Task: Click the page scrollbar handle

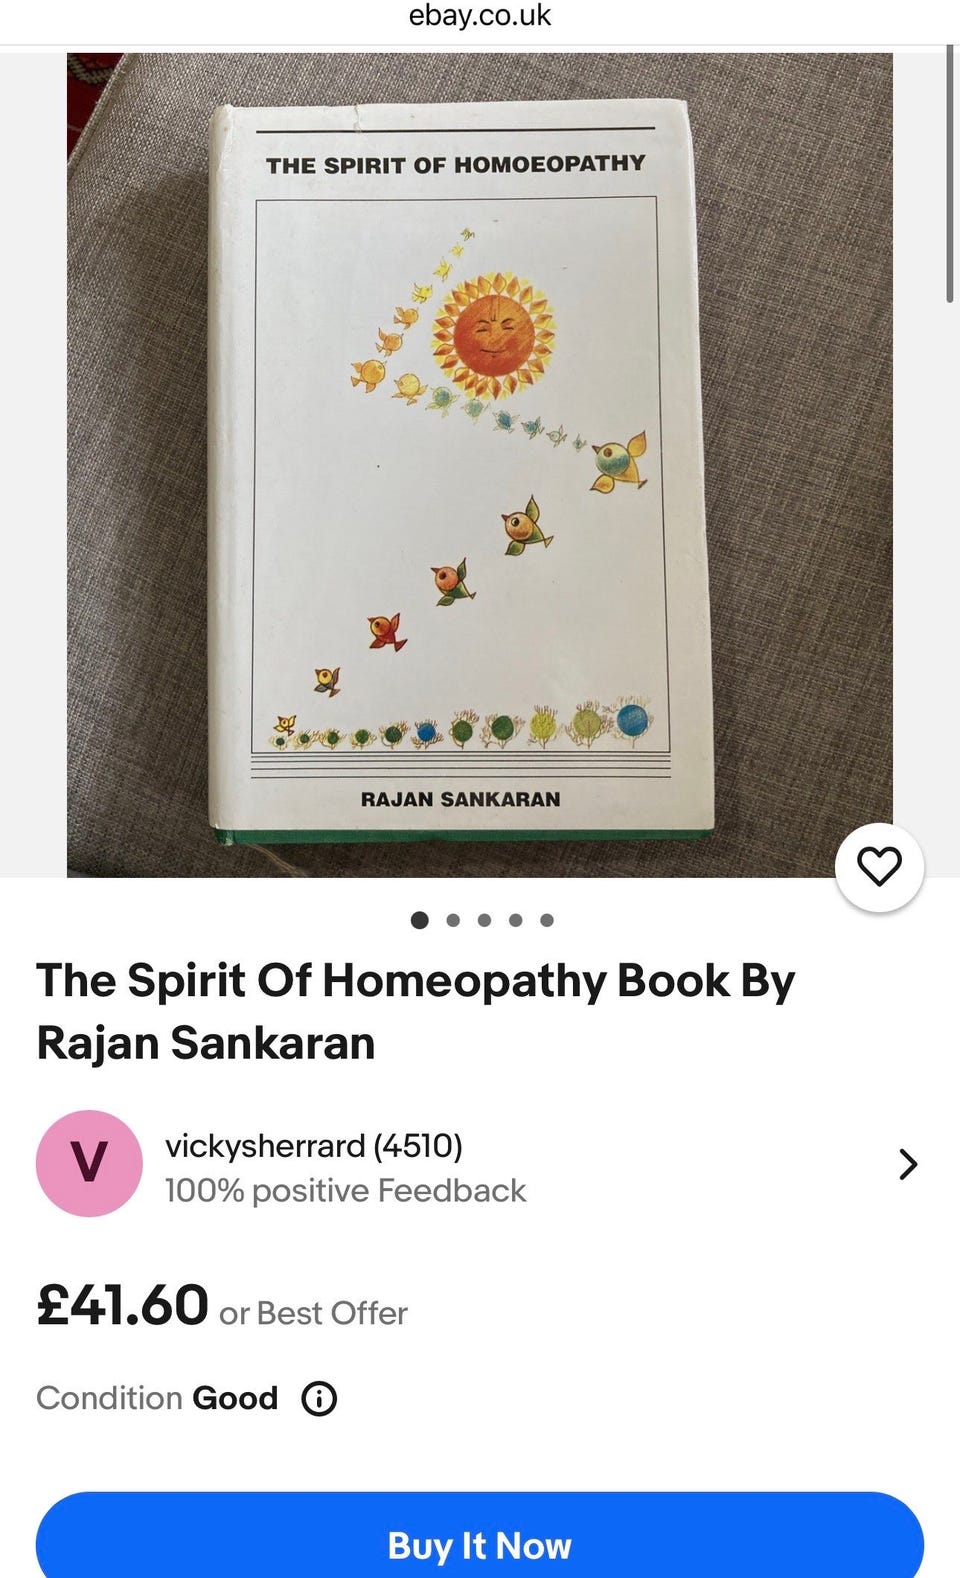Action: (950, 172)
